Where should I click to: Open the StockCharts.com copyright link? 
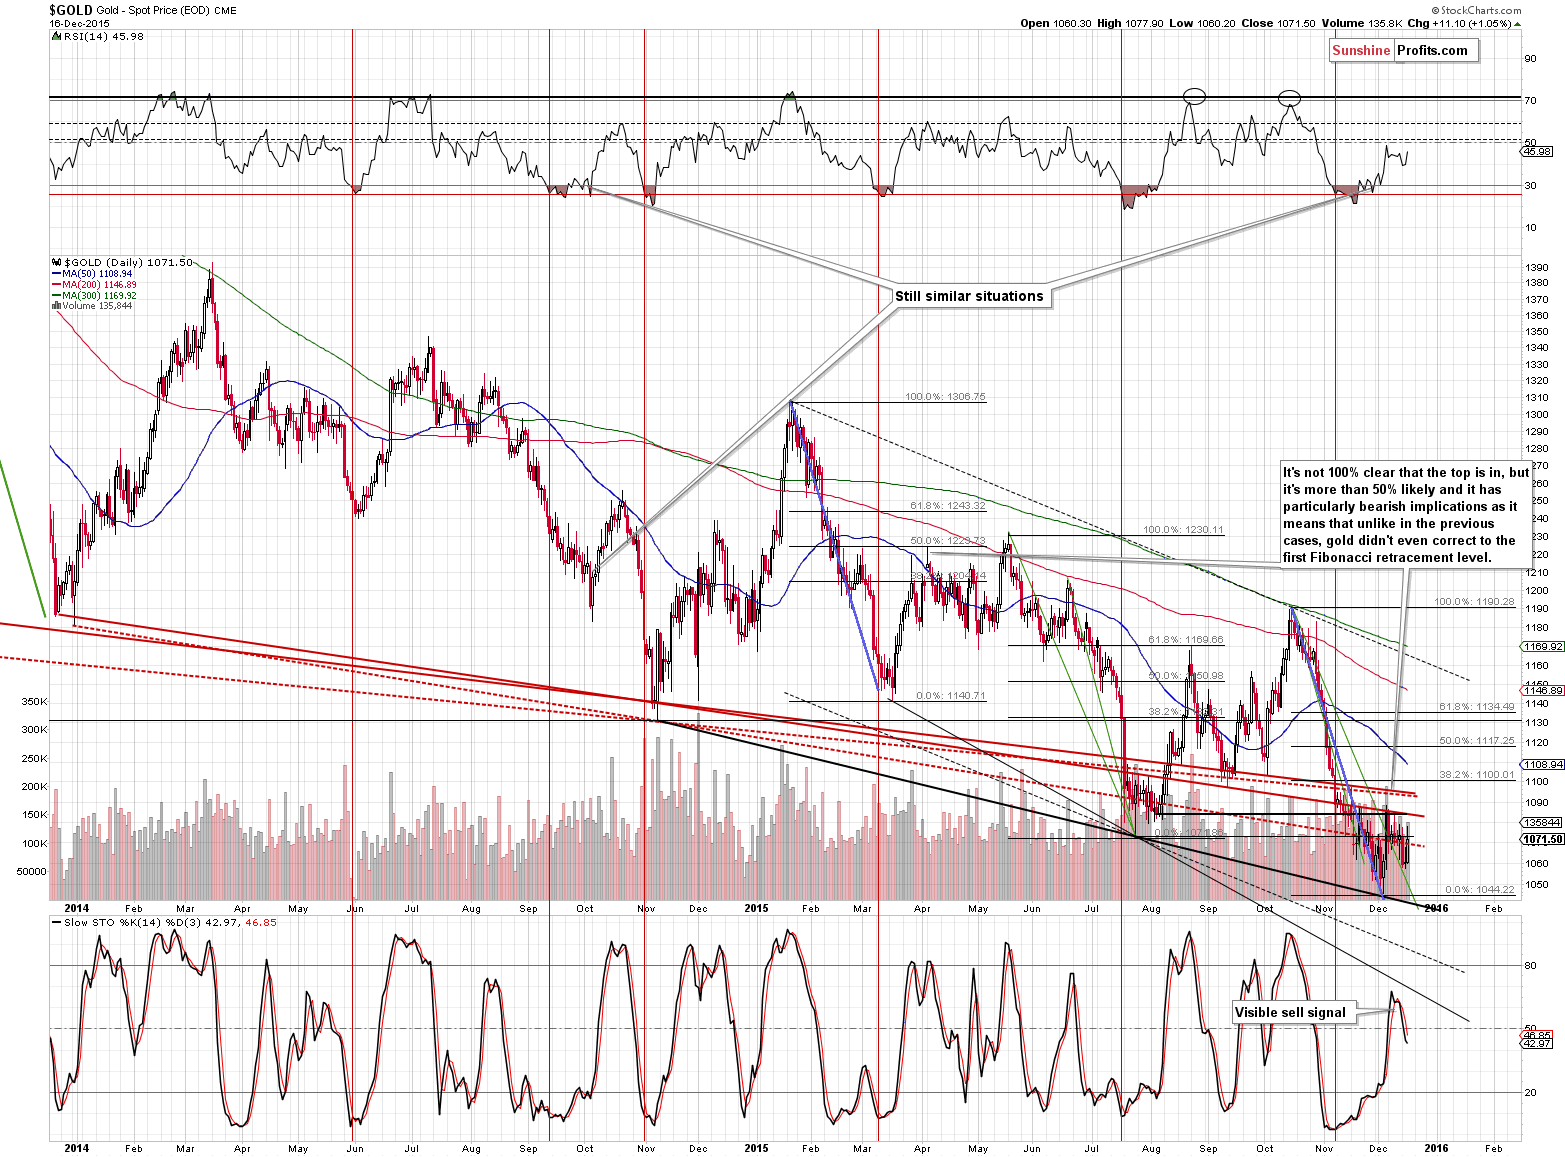point(1476,10)
